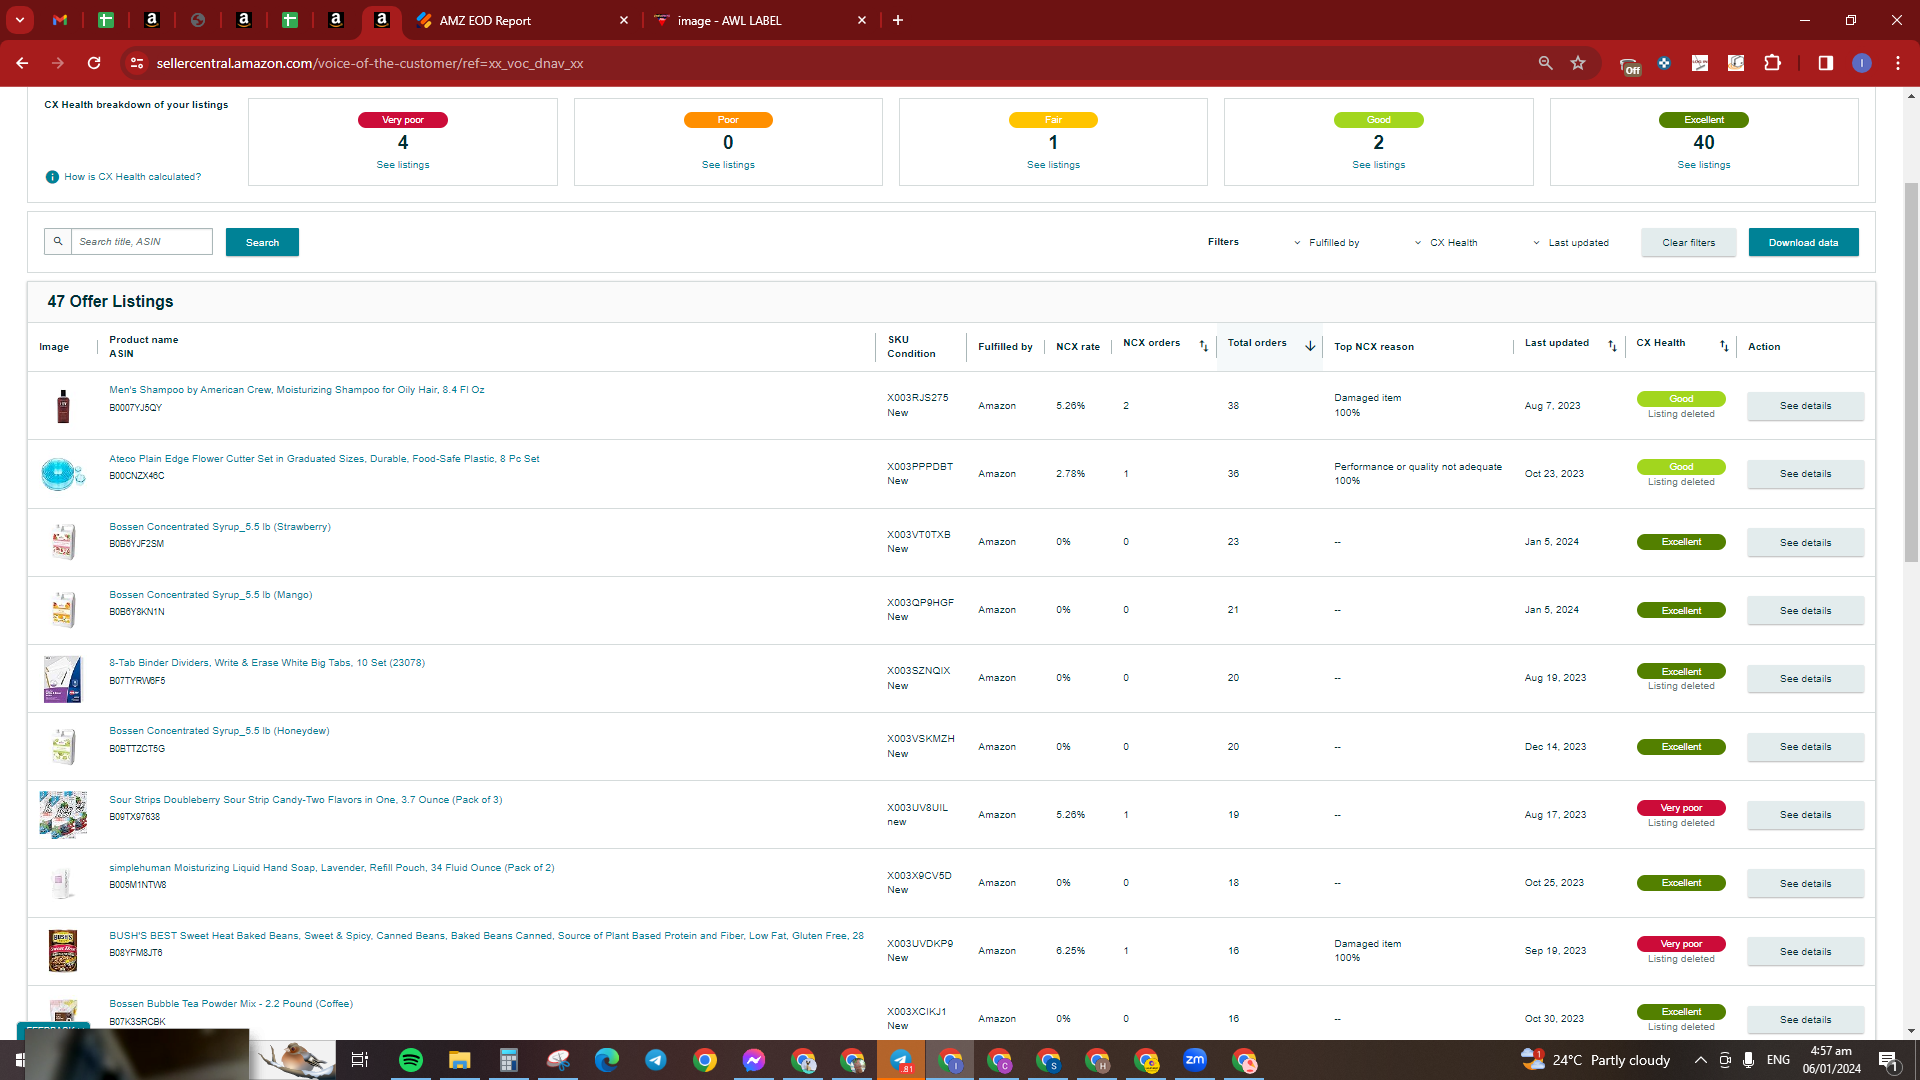Open the taskbar clock and date
Image resolution: width=1920 pixels, height=1080 pixels.
coord(1832,1060)
